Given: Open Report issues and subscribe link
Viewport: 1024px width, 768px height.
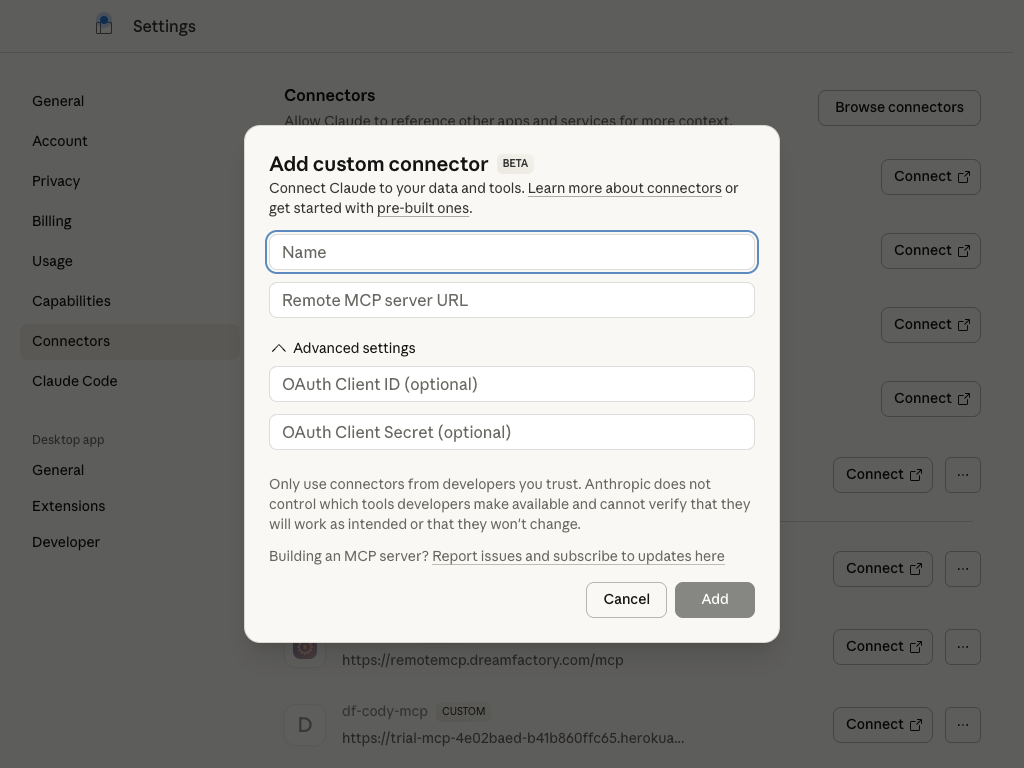Looking at the screenshot, I should pos(578,556).
